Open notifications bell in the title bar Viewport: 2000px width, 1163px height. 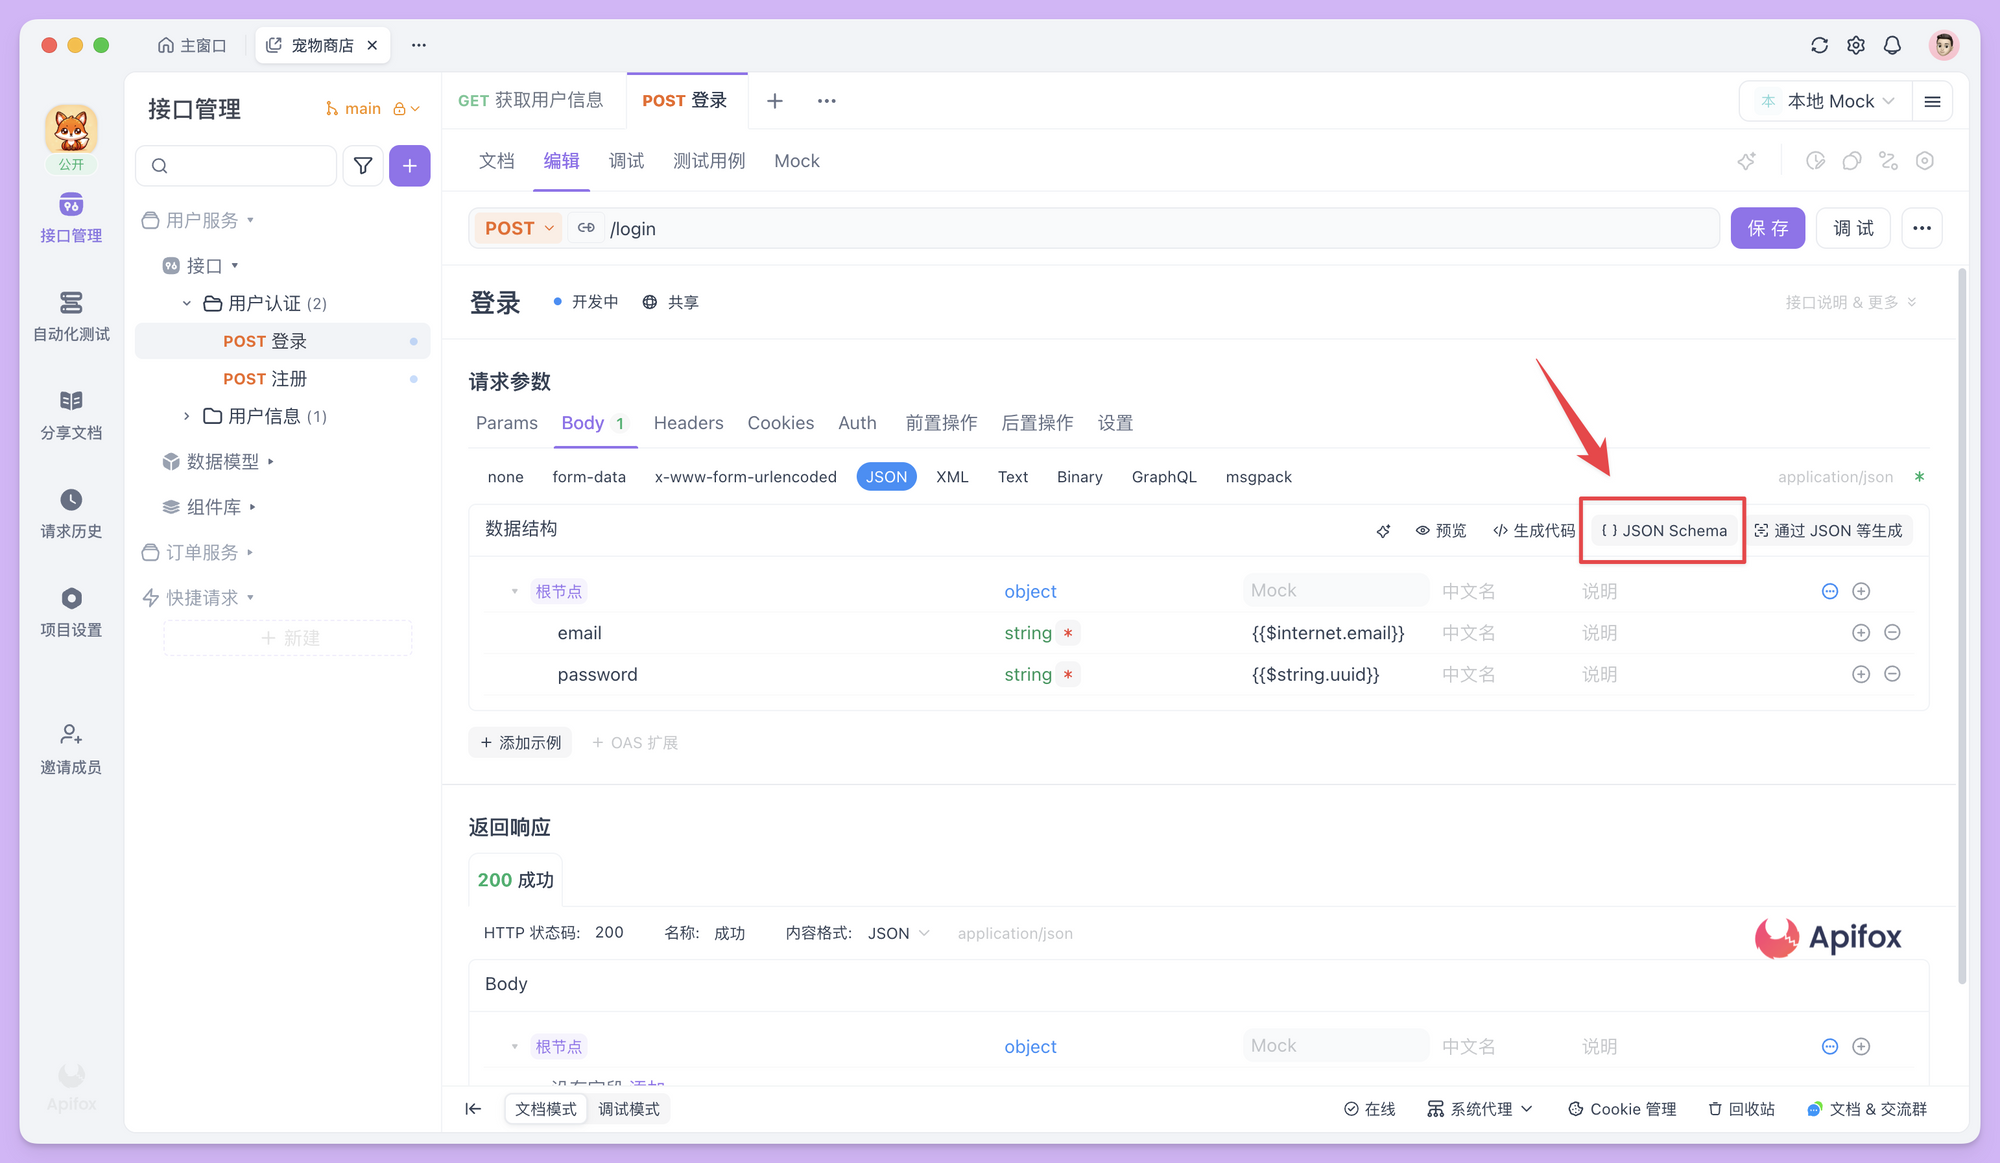(x=1892, y=45)
